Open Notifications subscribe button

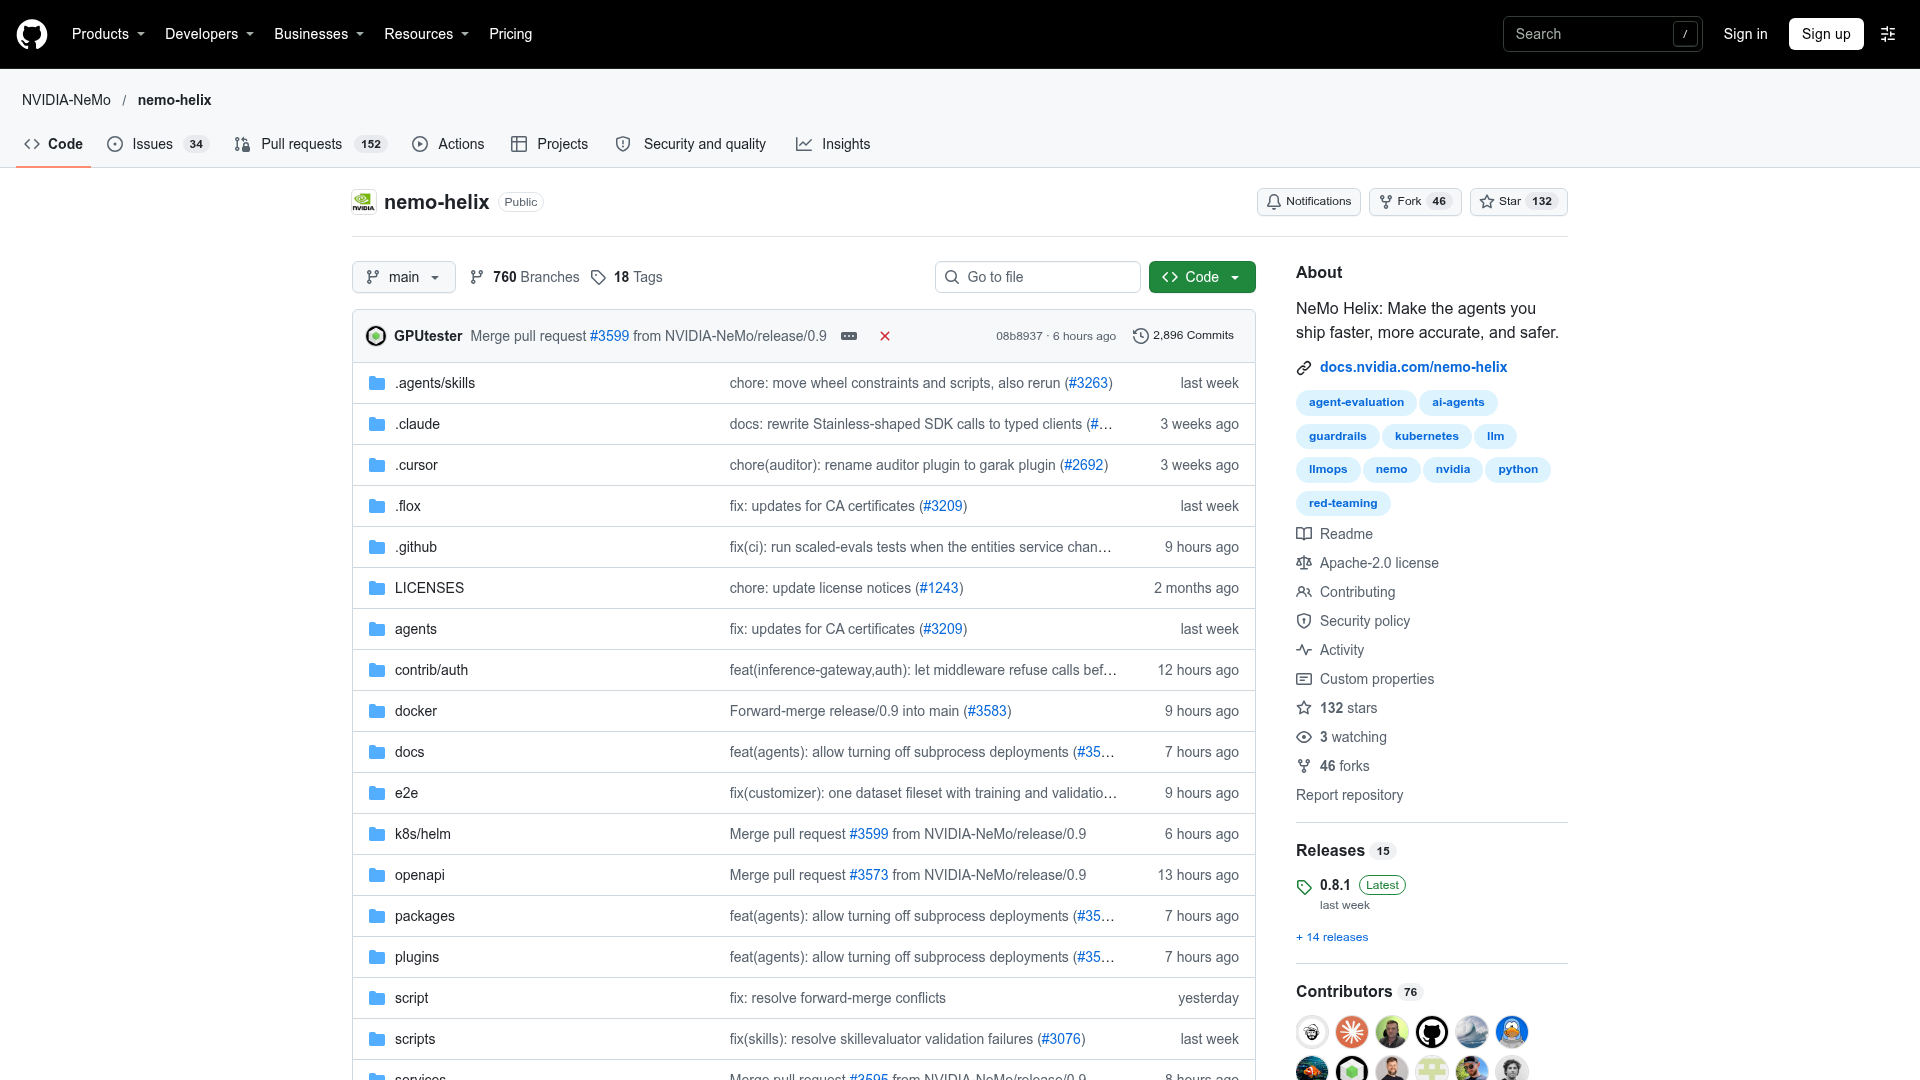1308,202
